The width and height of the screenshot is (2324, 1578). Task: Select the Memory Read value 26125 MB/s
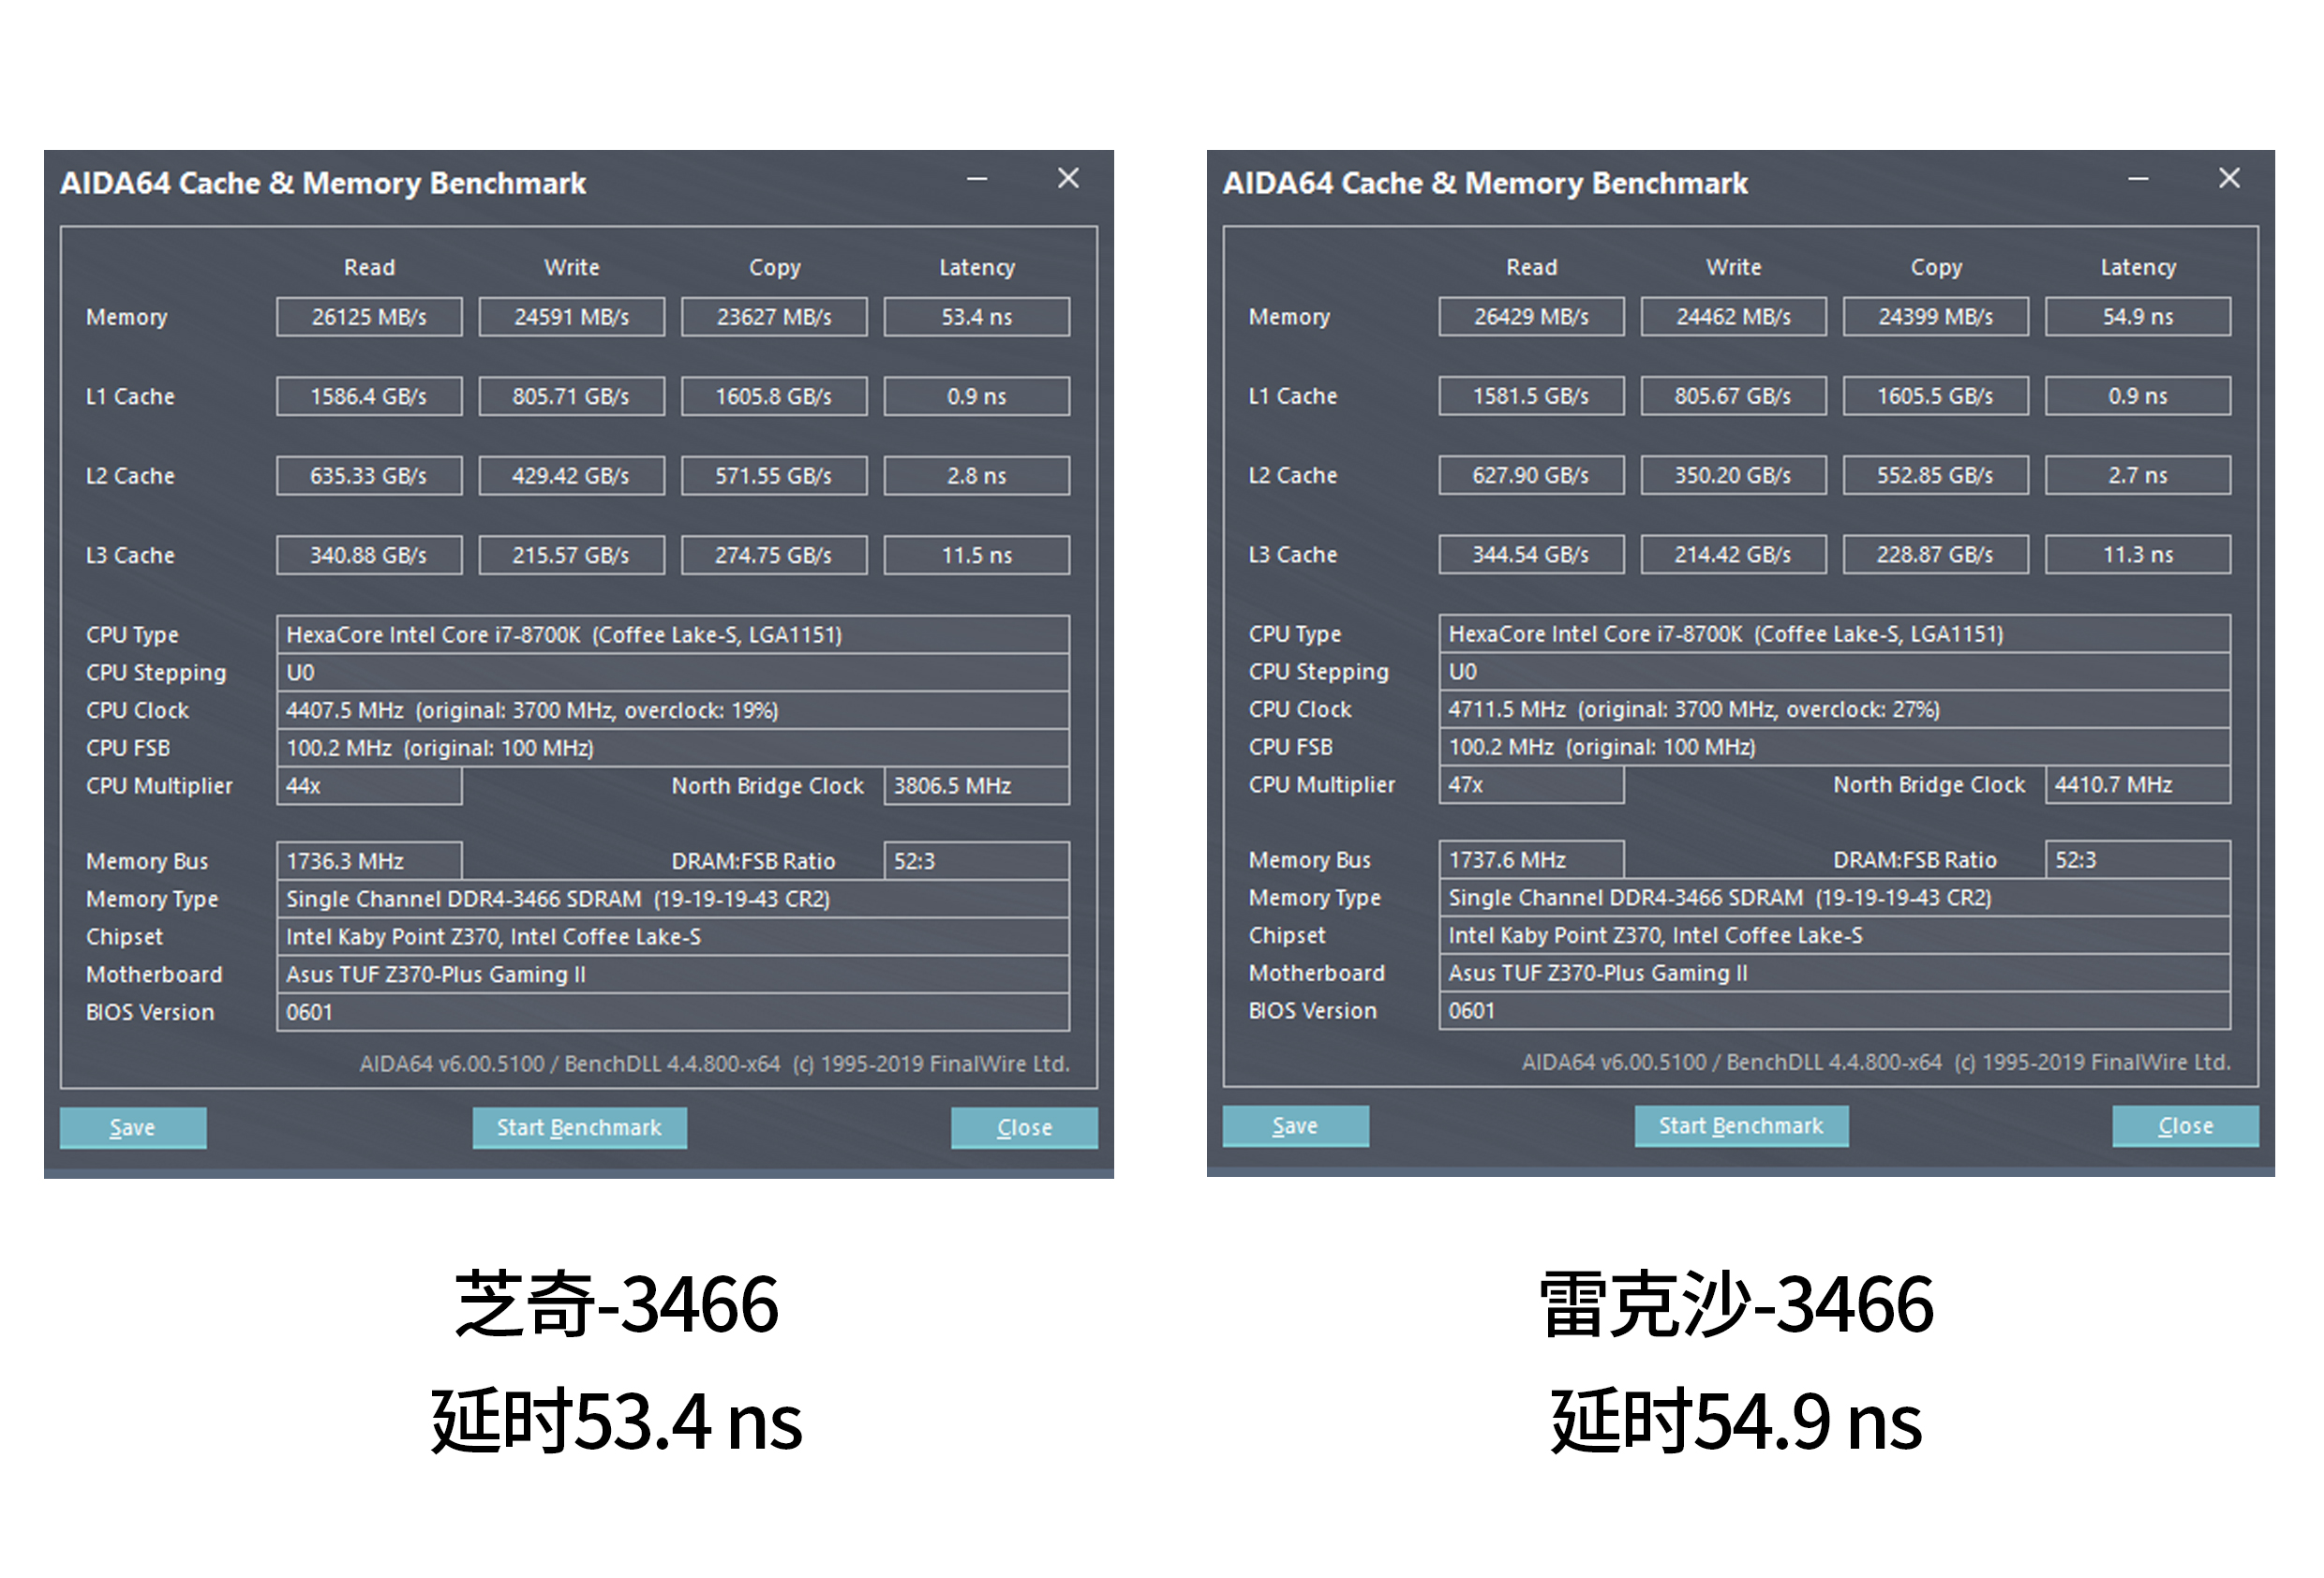(368, 316)
